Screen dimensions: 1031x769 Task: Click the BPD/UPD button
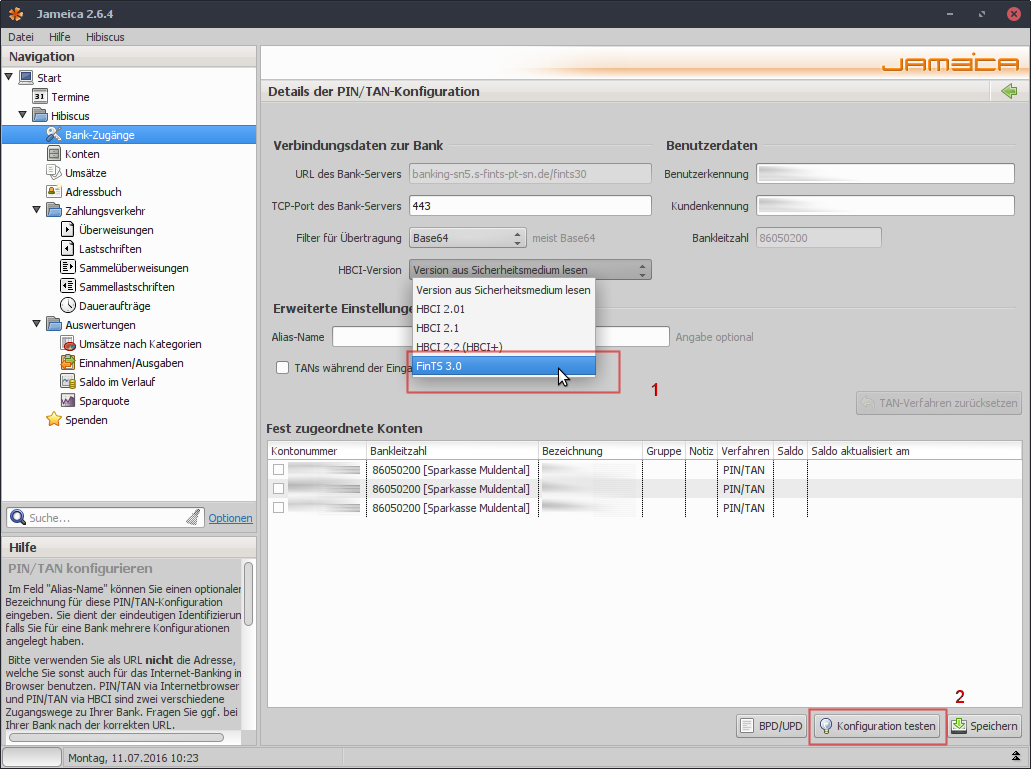pos(771,726)
